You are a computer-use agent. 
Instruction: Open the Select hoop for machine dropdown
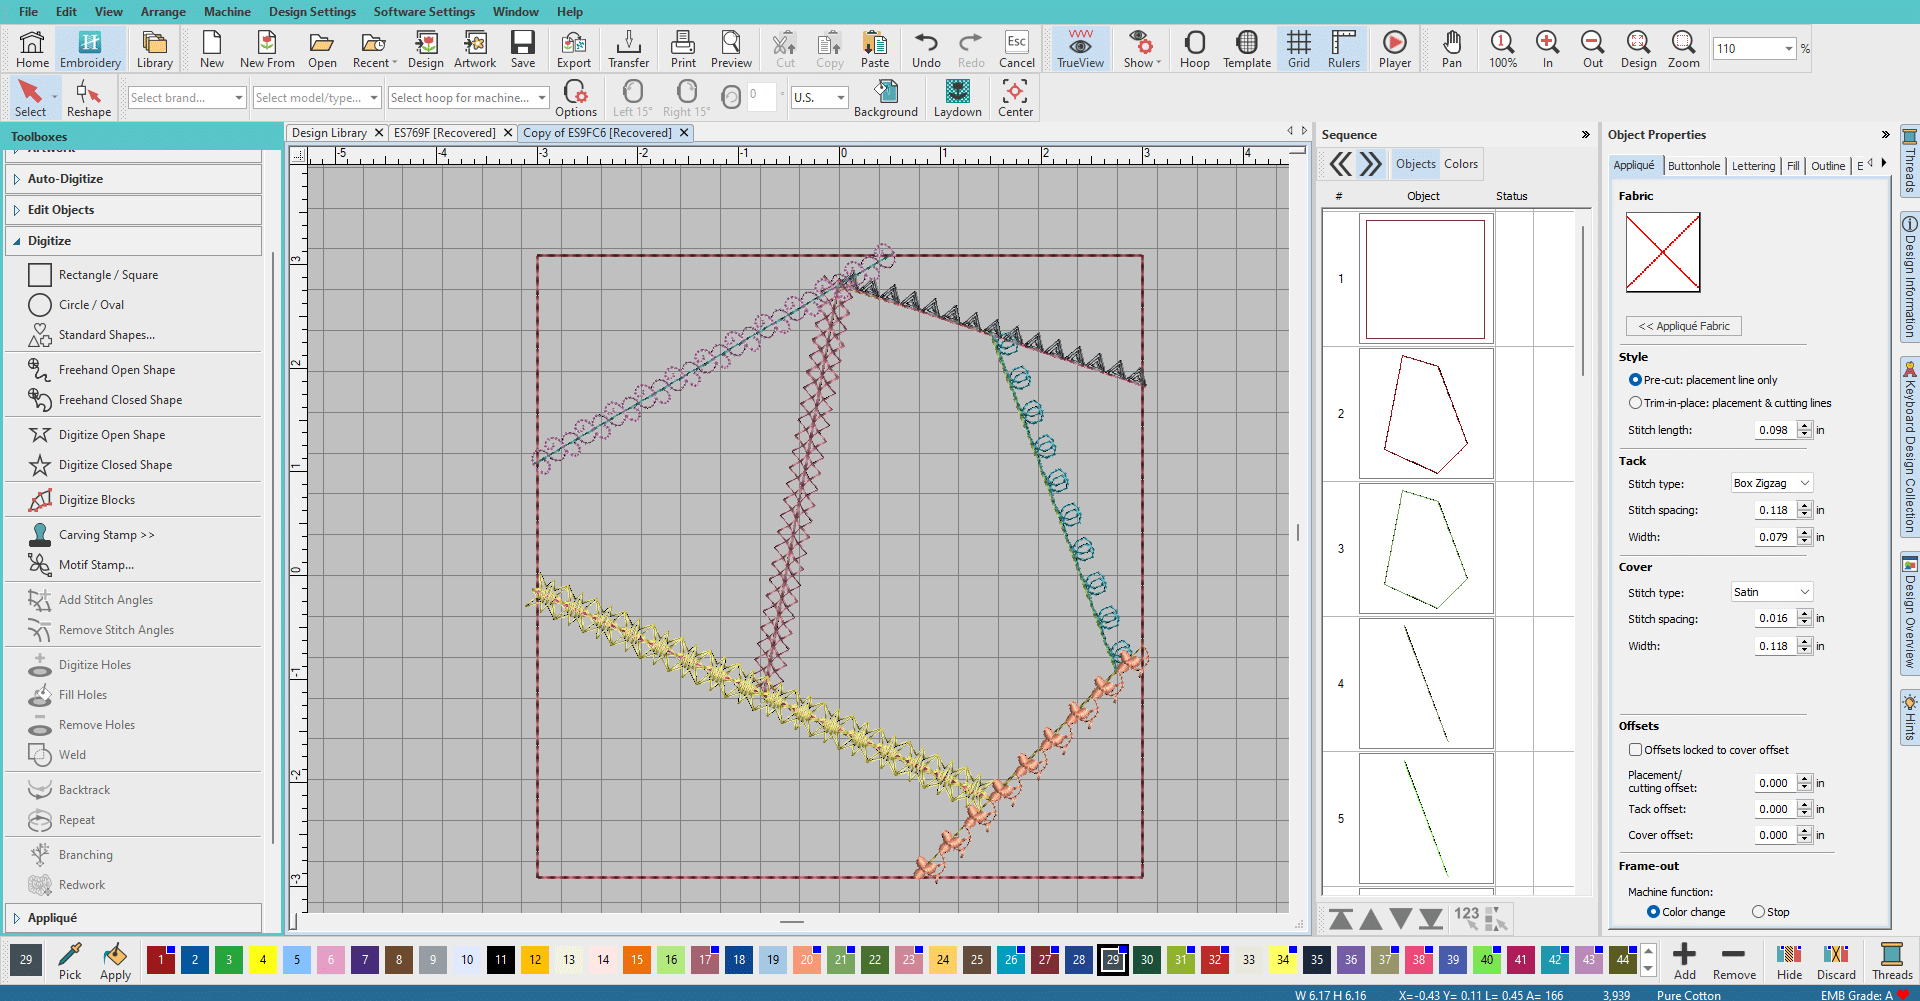tap(468, 98)
